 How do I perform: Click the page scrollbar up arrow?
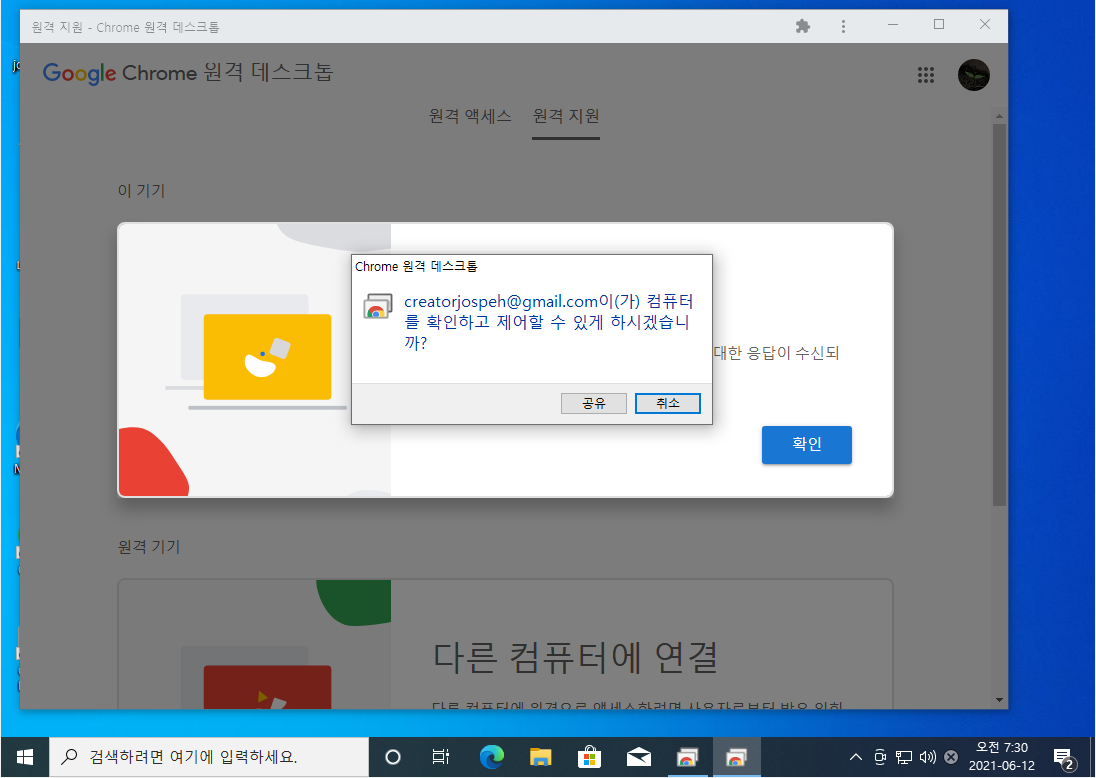(x=999, y=116)
